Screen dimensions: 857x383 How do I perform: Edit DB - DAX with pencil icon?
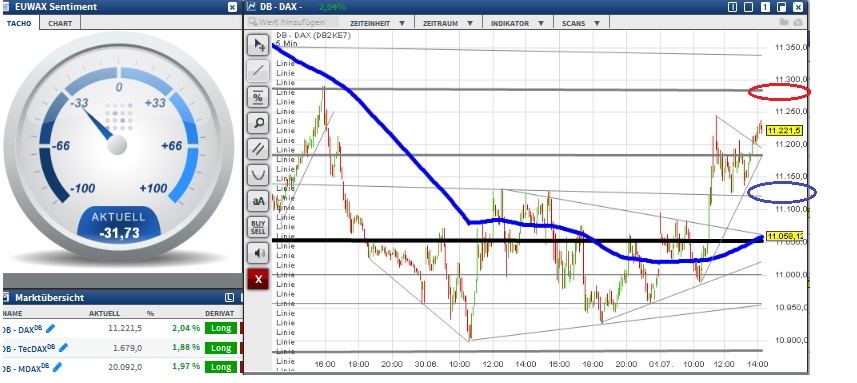pos(50,328)
